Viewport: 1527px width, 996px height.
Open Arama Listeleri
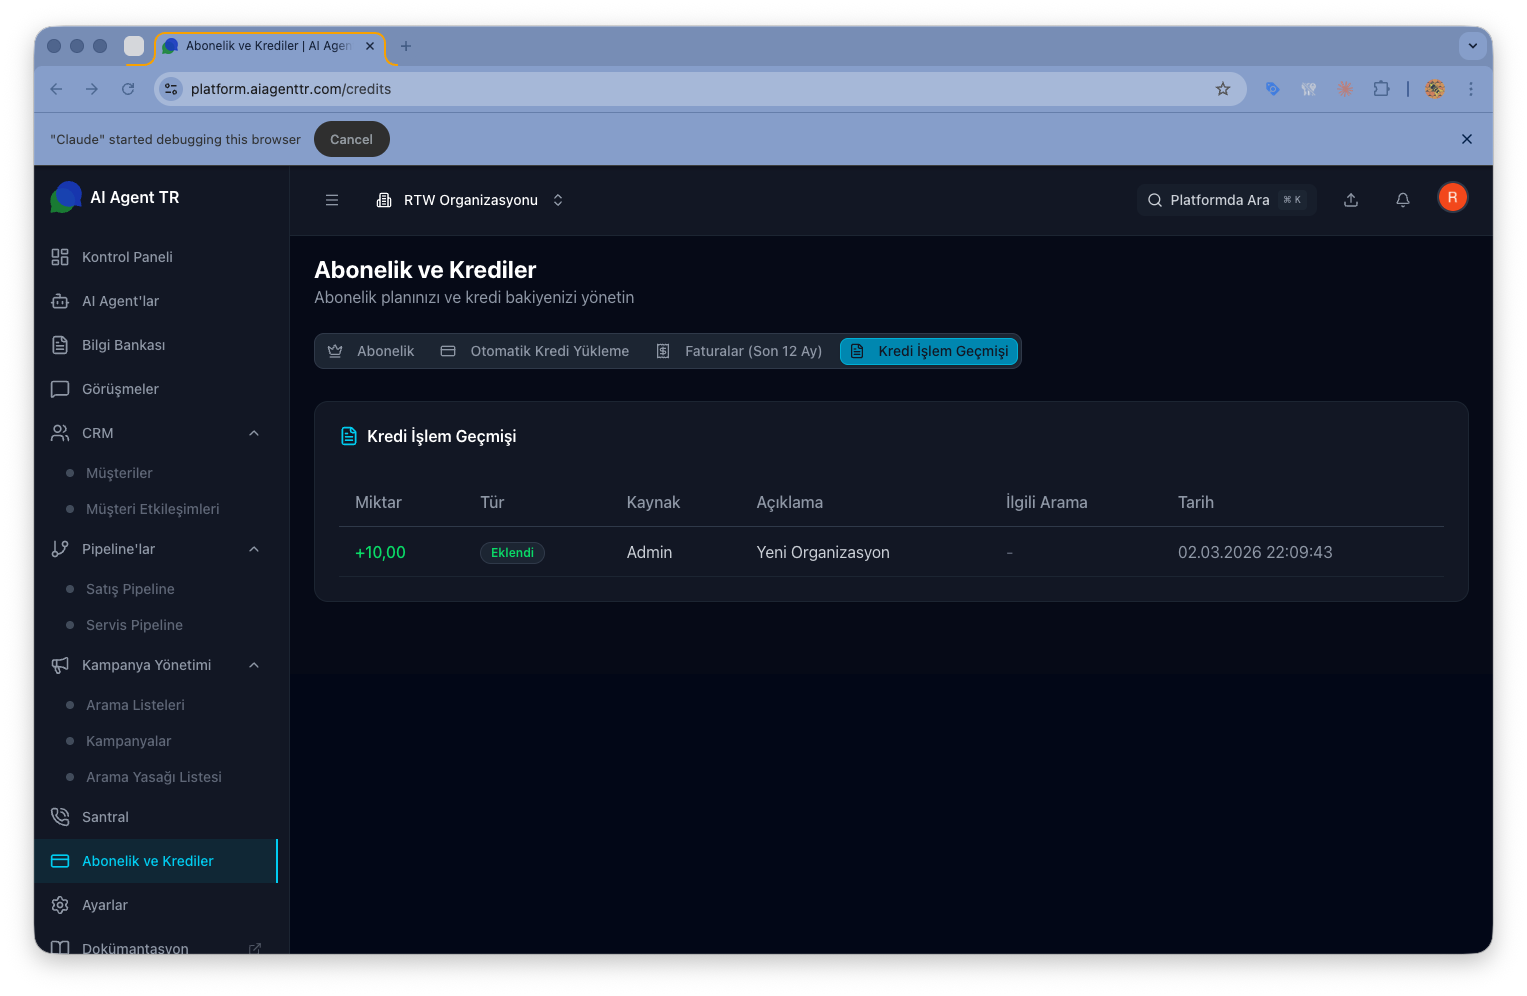(135, 705)
